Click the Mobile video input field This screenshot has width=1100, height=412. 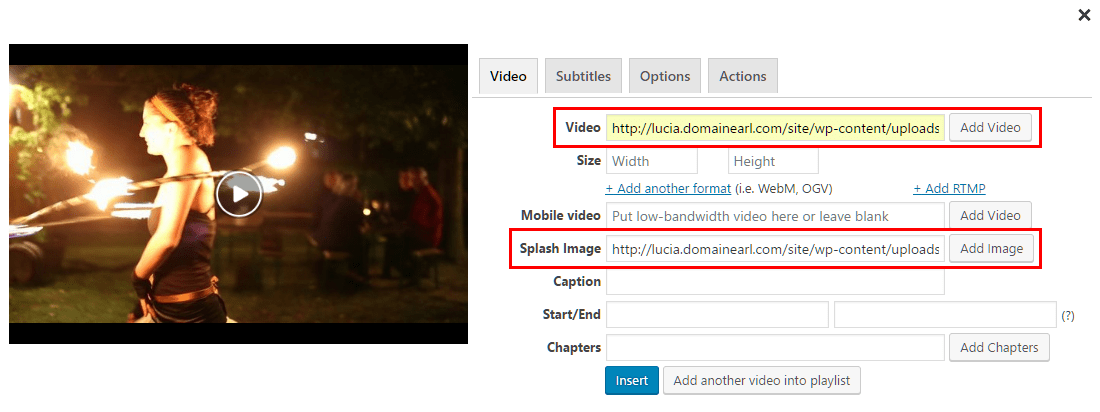click(775, 215)
